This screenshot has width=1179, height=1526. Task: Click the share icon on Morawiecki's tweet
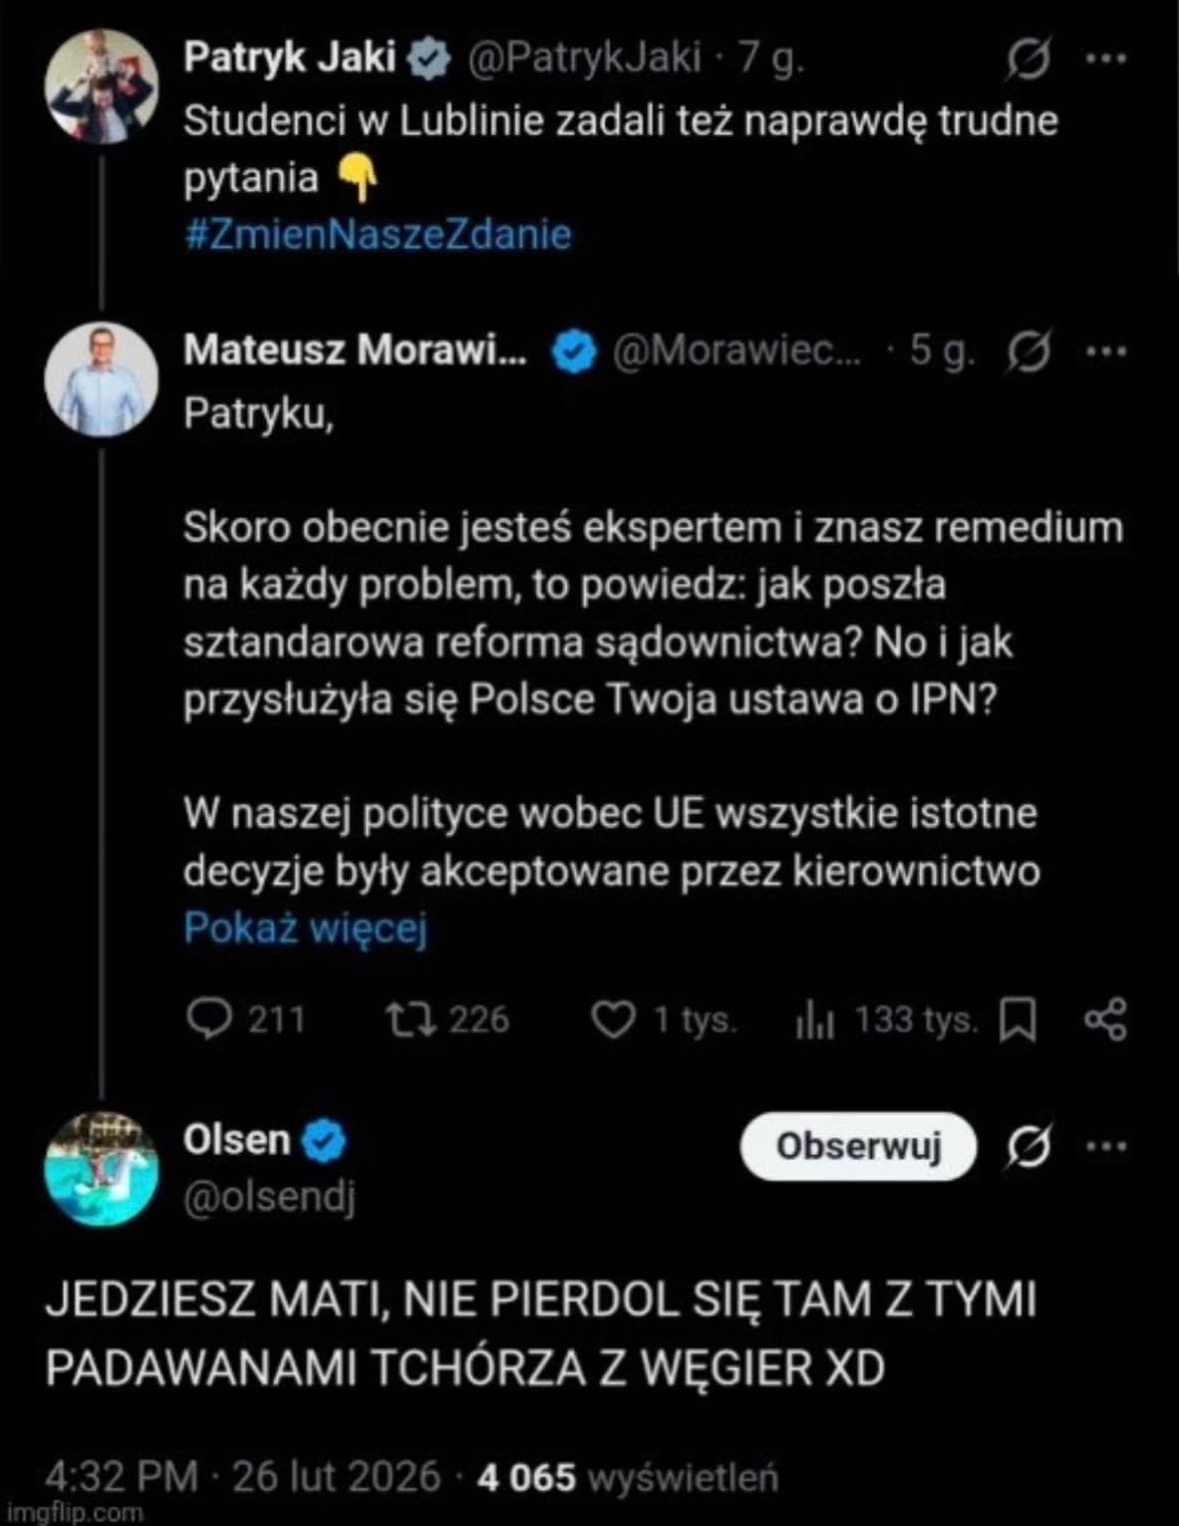coord(1105,1020)
